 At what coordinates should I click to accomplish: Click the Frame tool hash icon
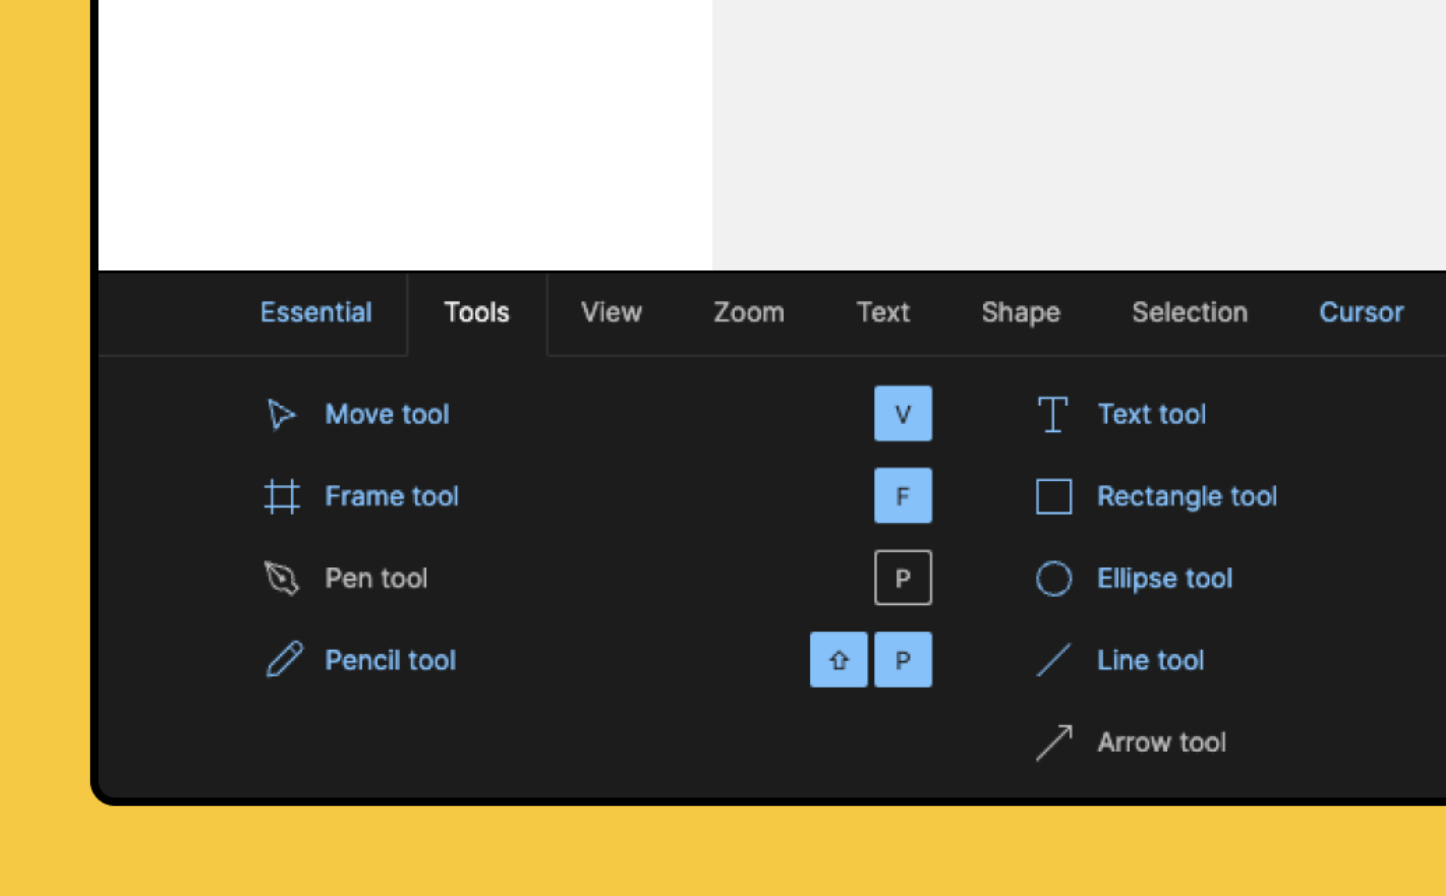point(281,496)
